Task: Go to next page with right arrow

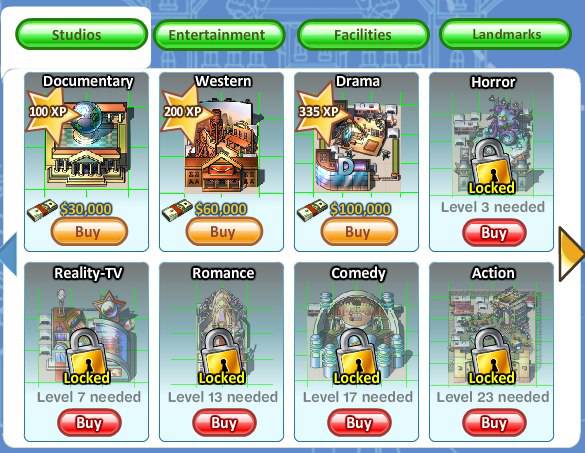Action: point(571,254)
